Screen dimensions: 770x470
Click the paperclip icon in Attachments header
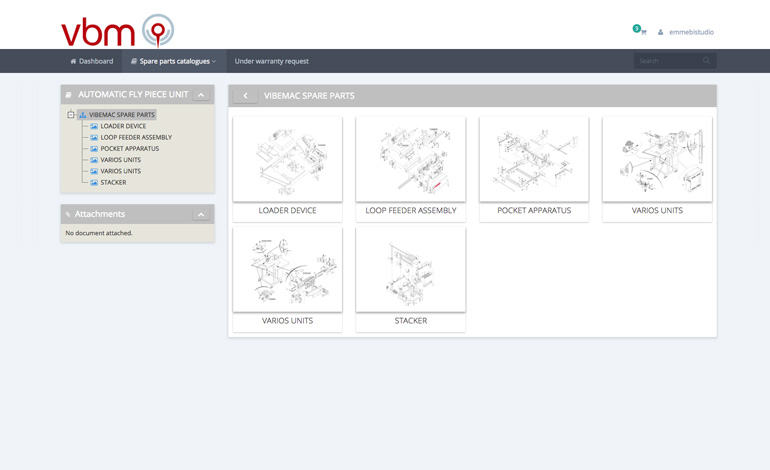point(68,214)
